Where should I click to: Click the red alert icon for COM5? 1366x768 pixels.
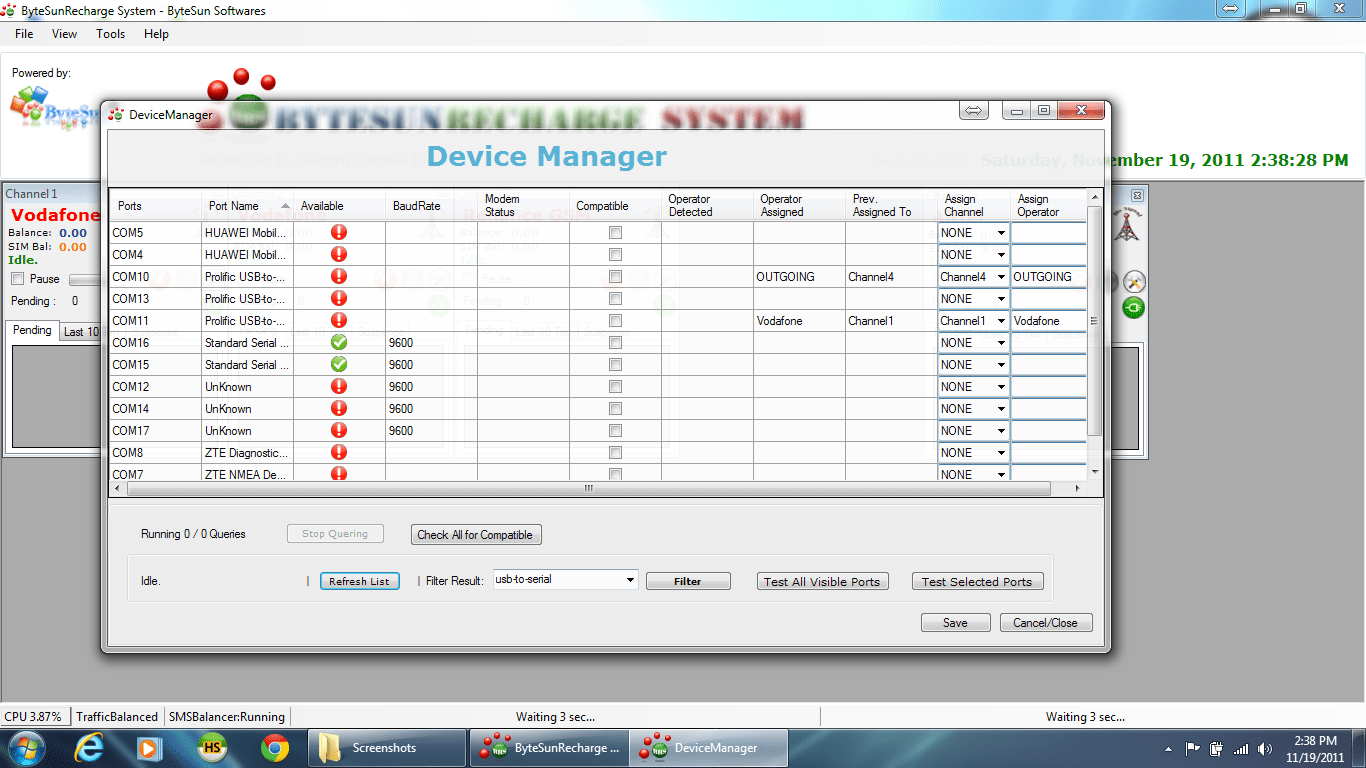(339, 232)
